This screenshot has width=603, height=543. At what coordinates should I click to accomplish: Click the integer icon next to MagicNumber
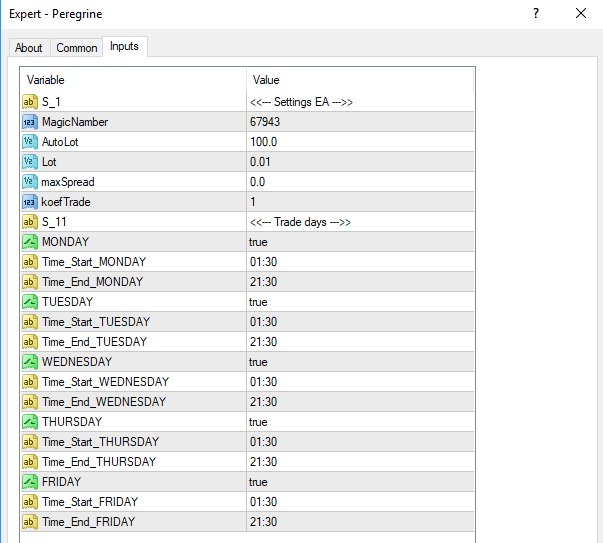point(29,122)
